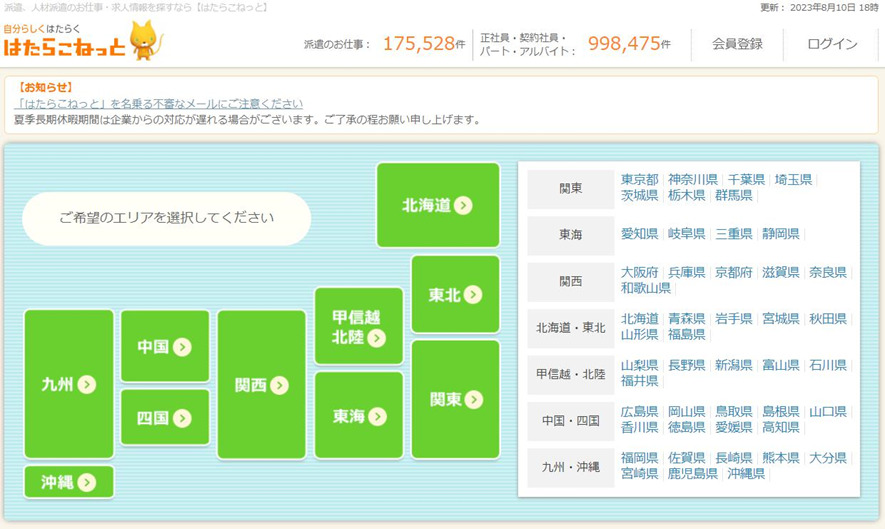Click the arrow icon on 九州 tile
Image resolution: width=885 pixels, height=529 pixels.
[x=86, y=384]
